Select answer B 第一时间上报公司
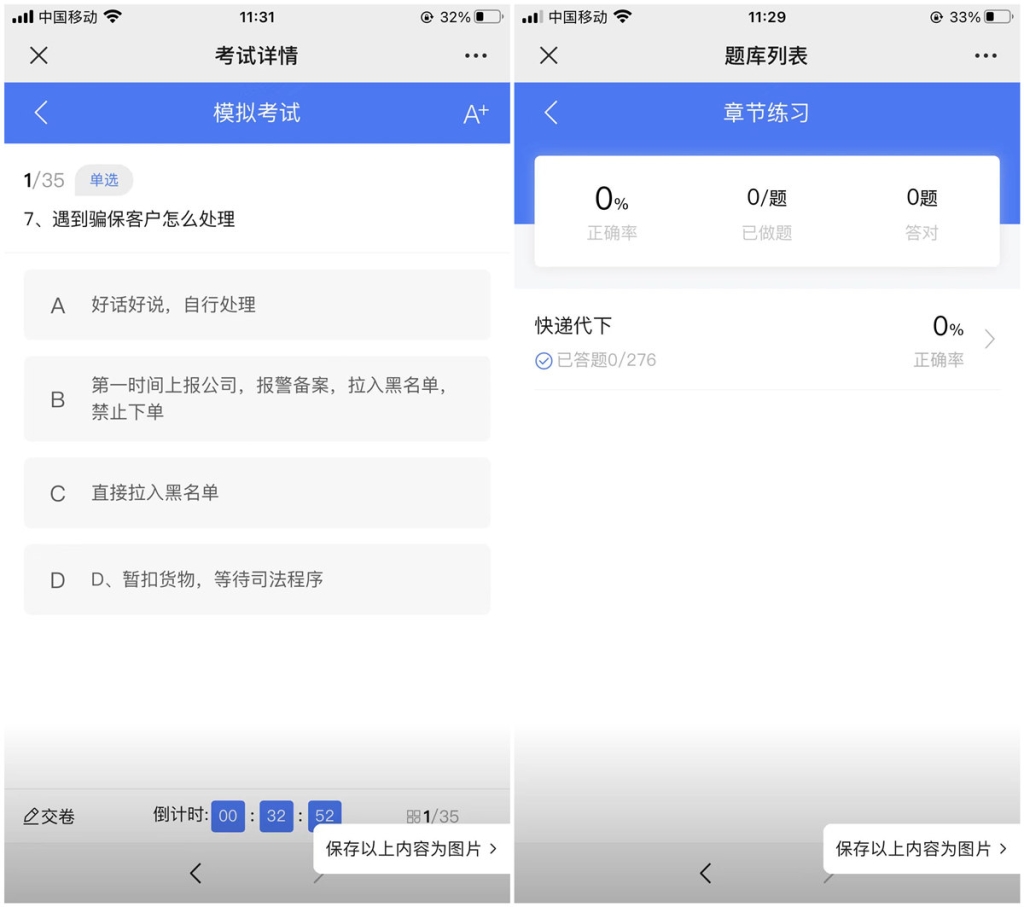The height and width of the screenshot is (907, 1024). [257, 399]
